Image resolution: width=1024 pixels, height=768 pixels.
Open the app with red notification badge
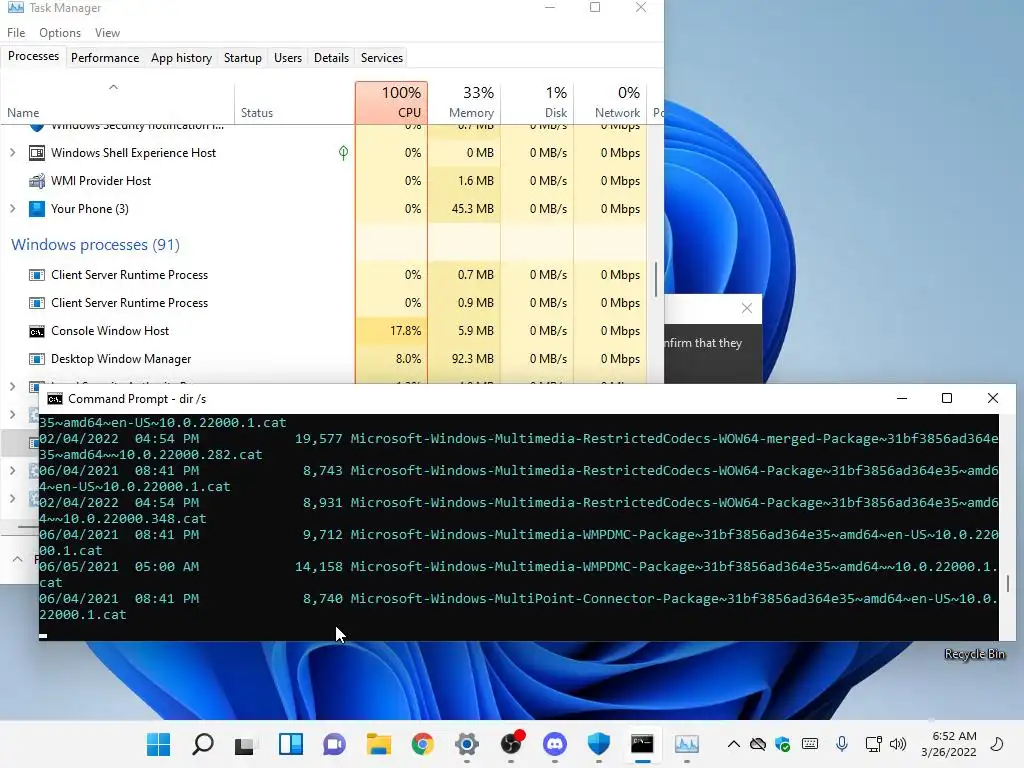point(512,743)
